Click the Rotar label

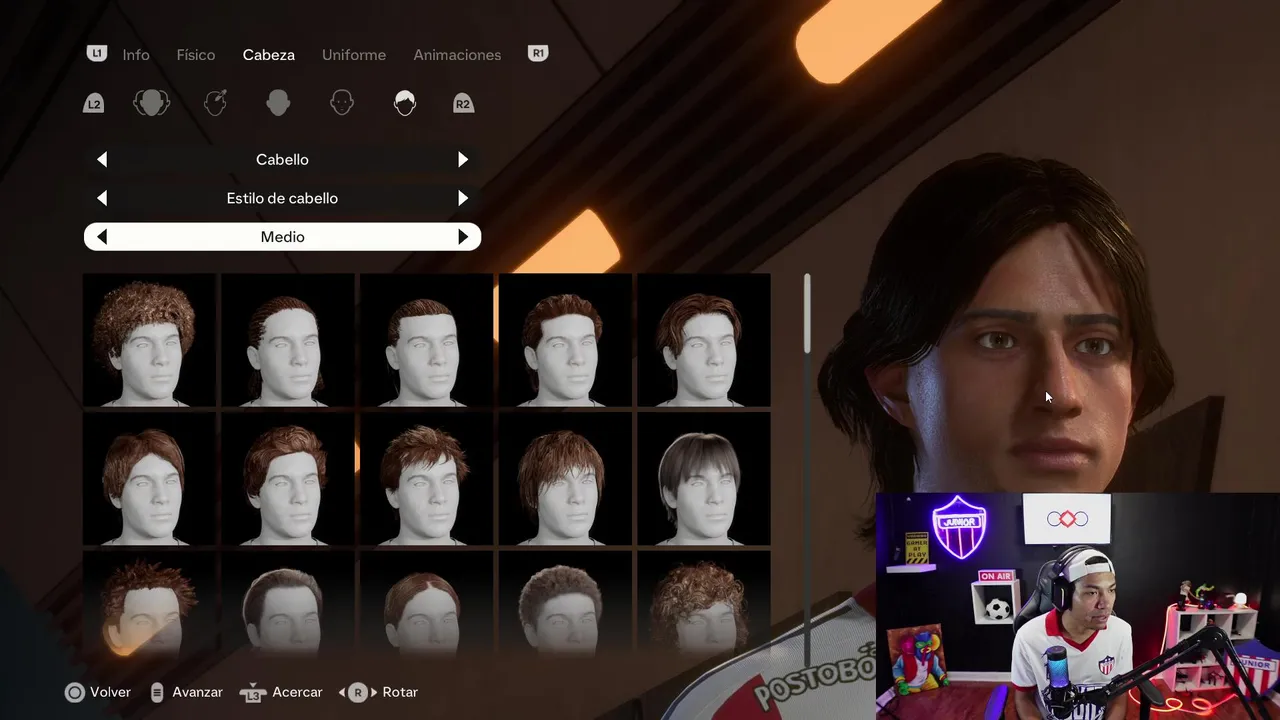click(x=400, y=692)
